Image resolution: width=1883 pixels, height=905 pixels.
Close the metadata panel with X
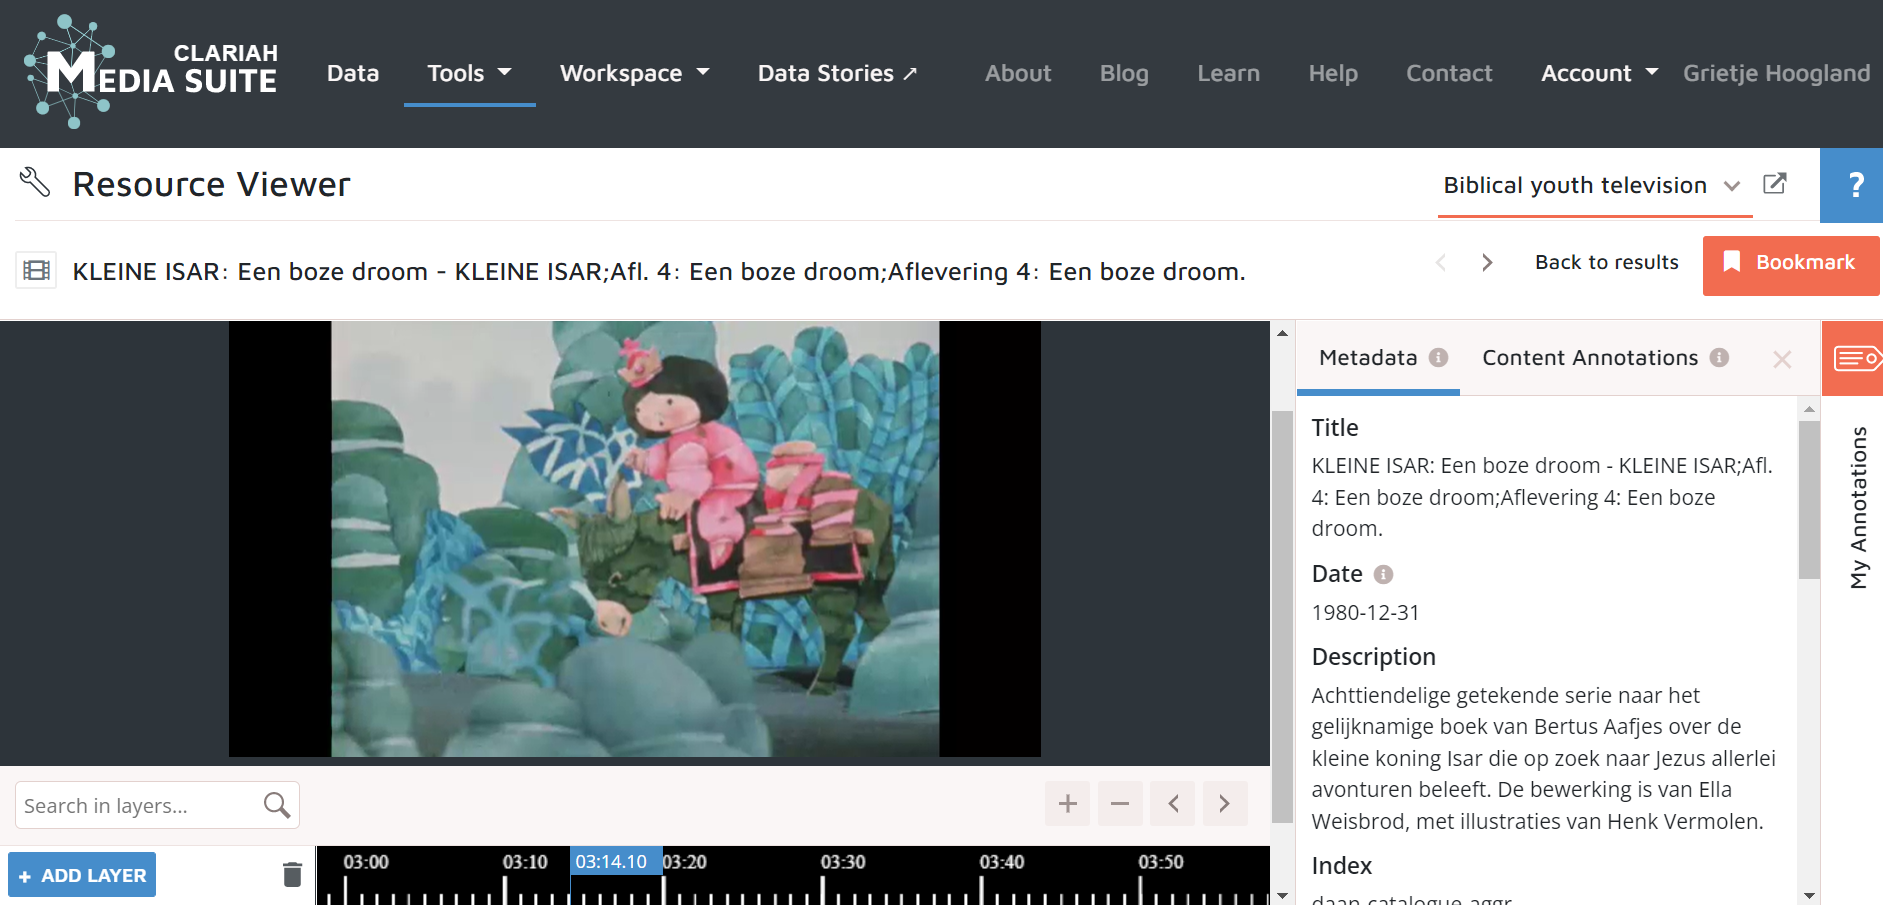click(1781, 359)
